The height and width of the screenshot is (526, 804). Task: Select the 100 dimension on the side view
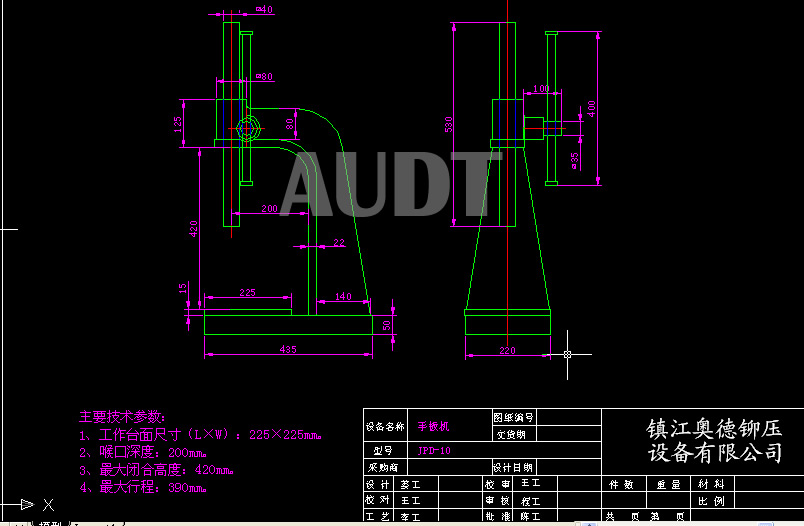pos(541,89)
